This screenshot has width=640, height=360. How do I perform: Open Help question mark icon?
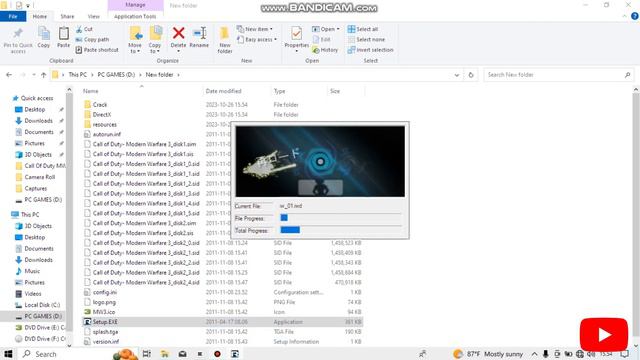pos(635,16)
